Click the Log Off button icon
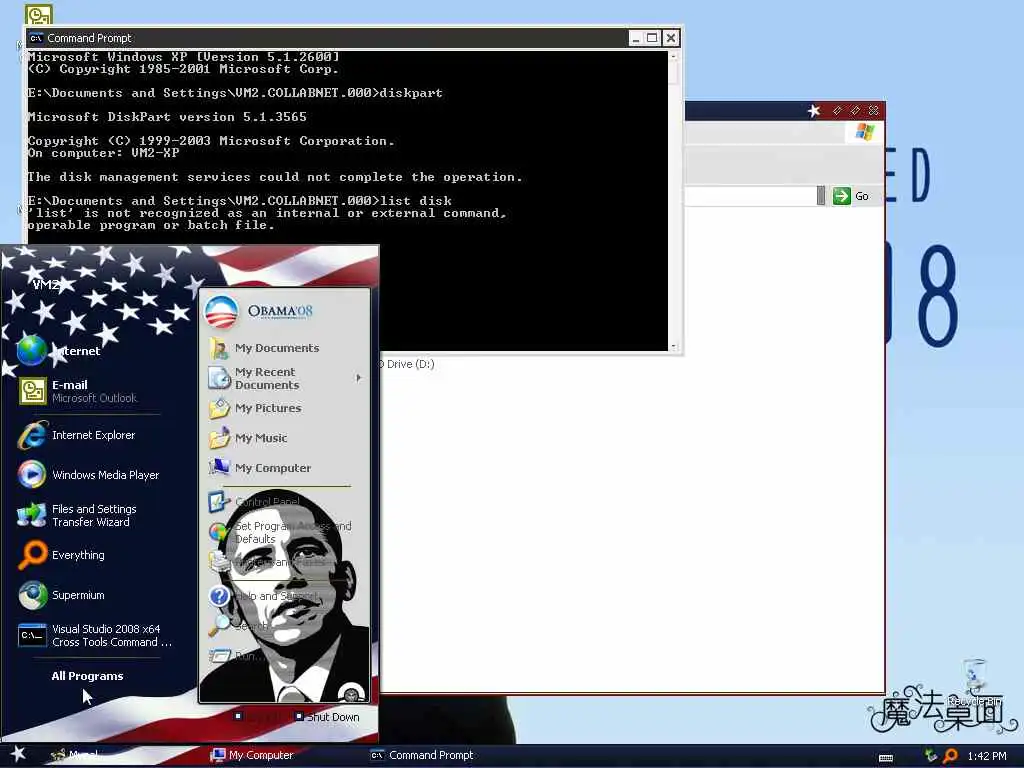Image resolution: width=1024 pixels, height=768 pixels. 238,716
